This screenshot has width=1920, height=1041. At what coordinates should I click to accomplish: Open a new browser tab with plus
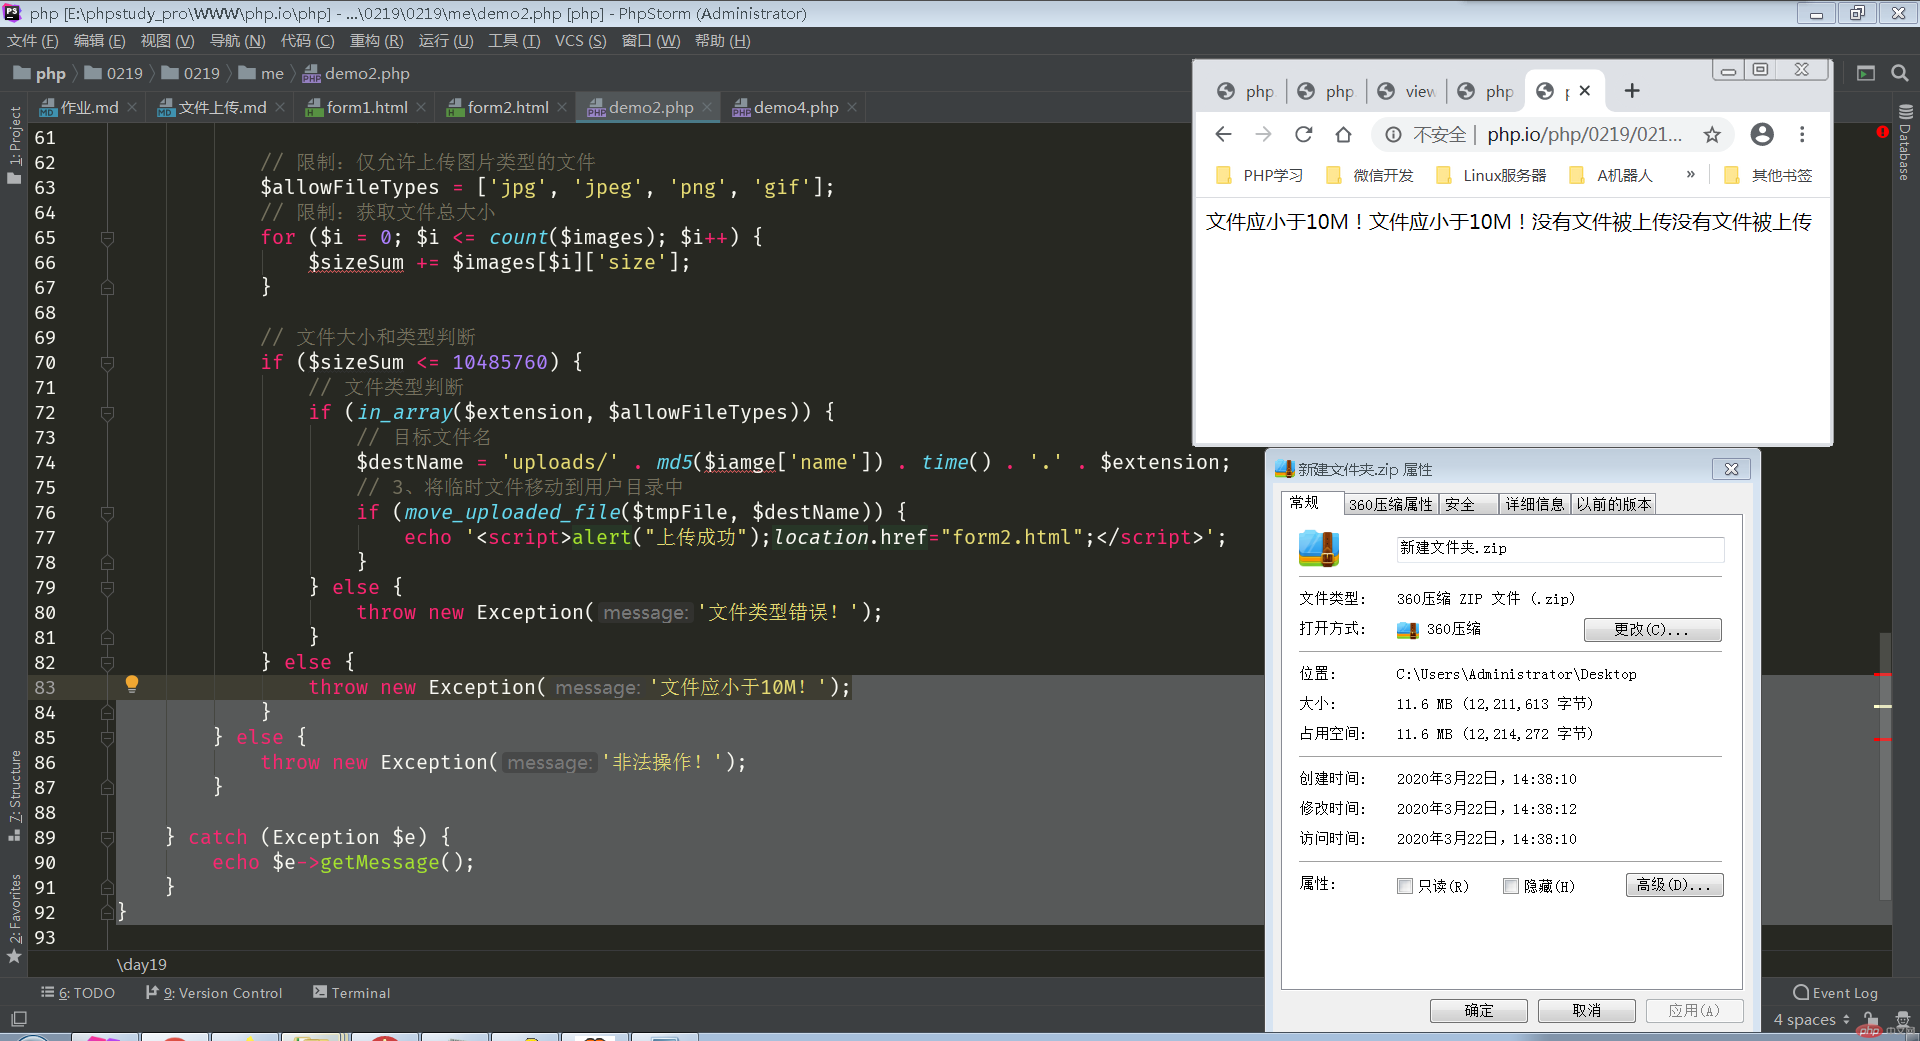tap(1632, 91)
